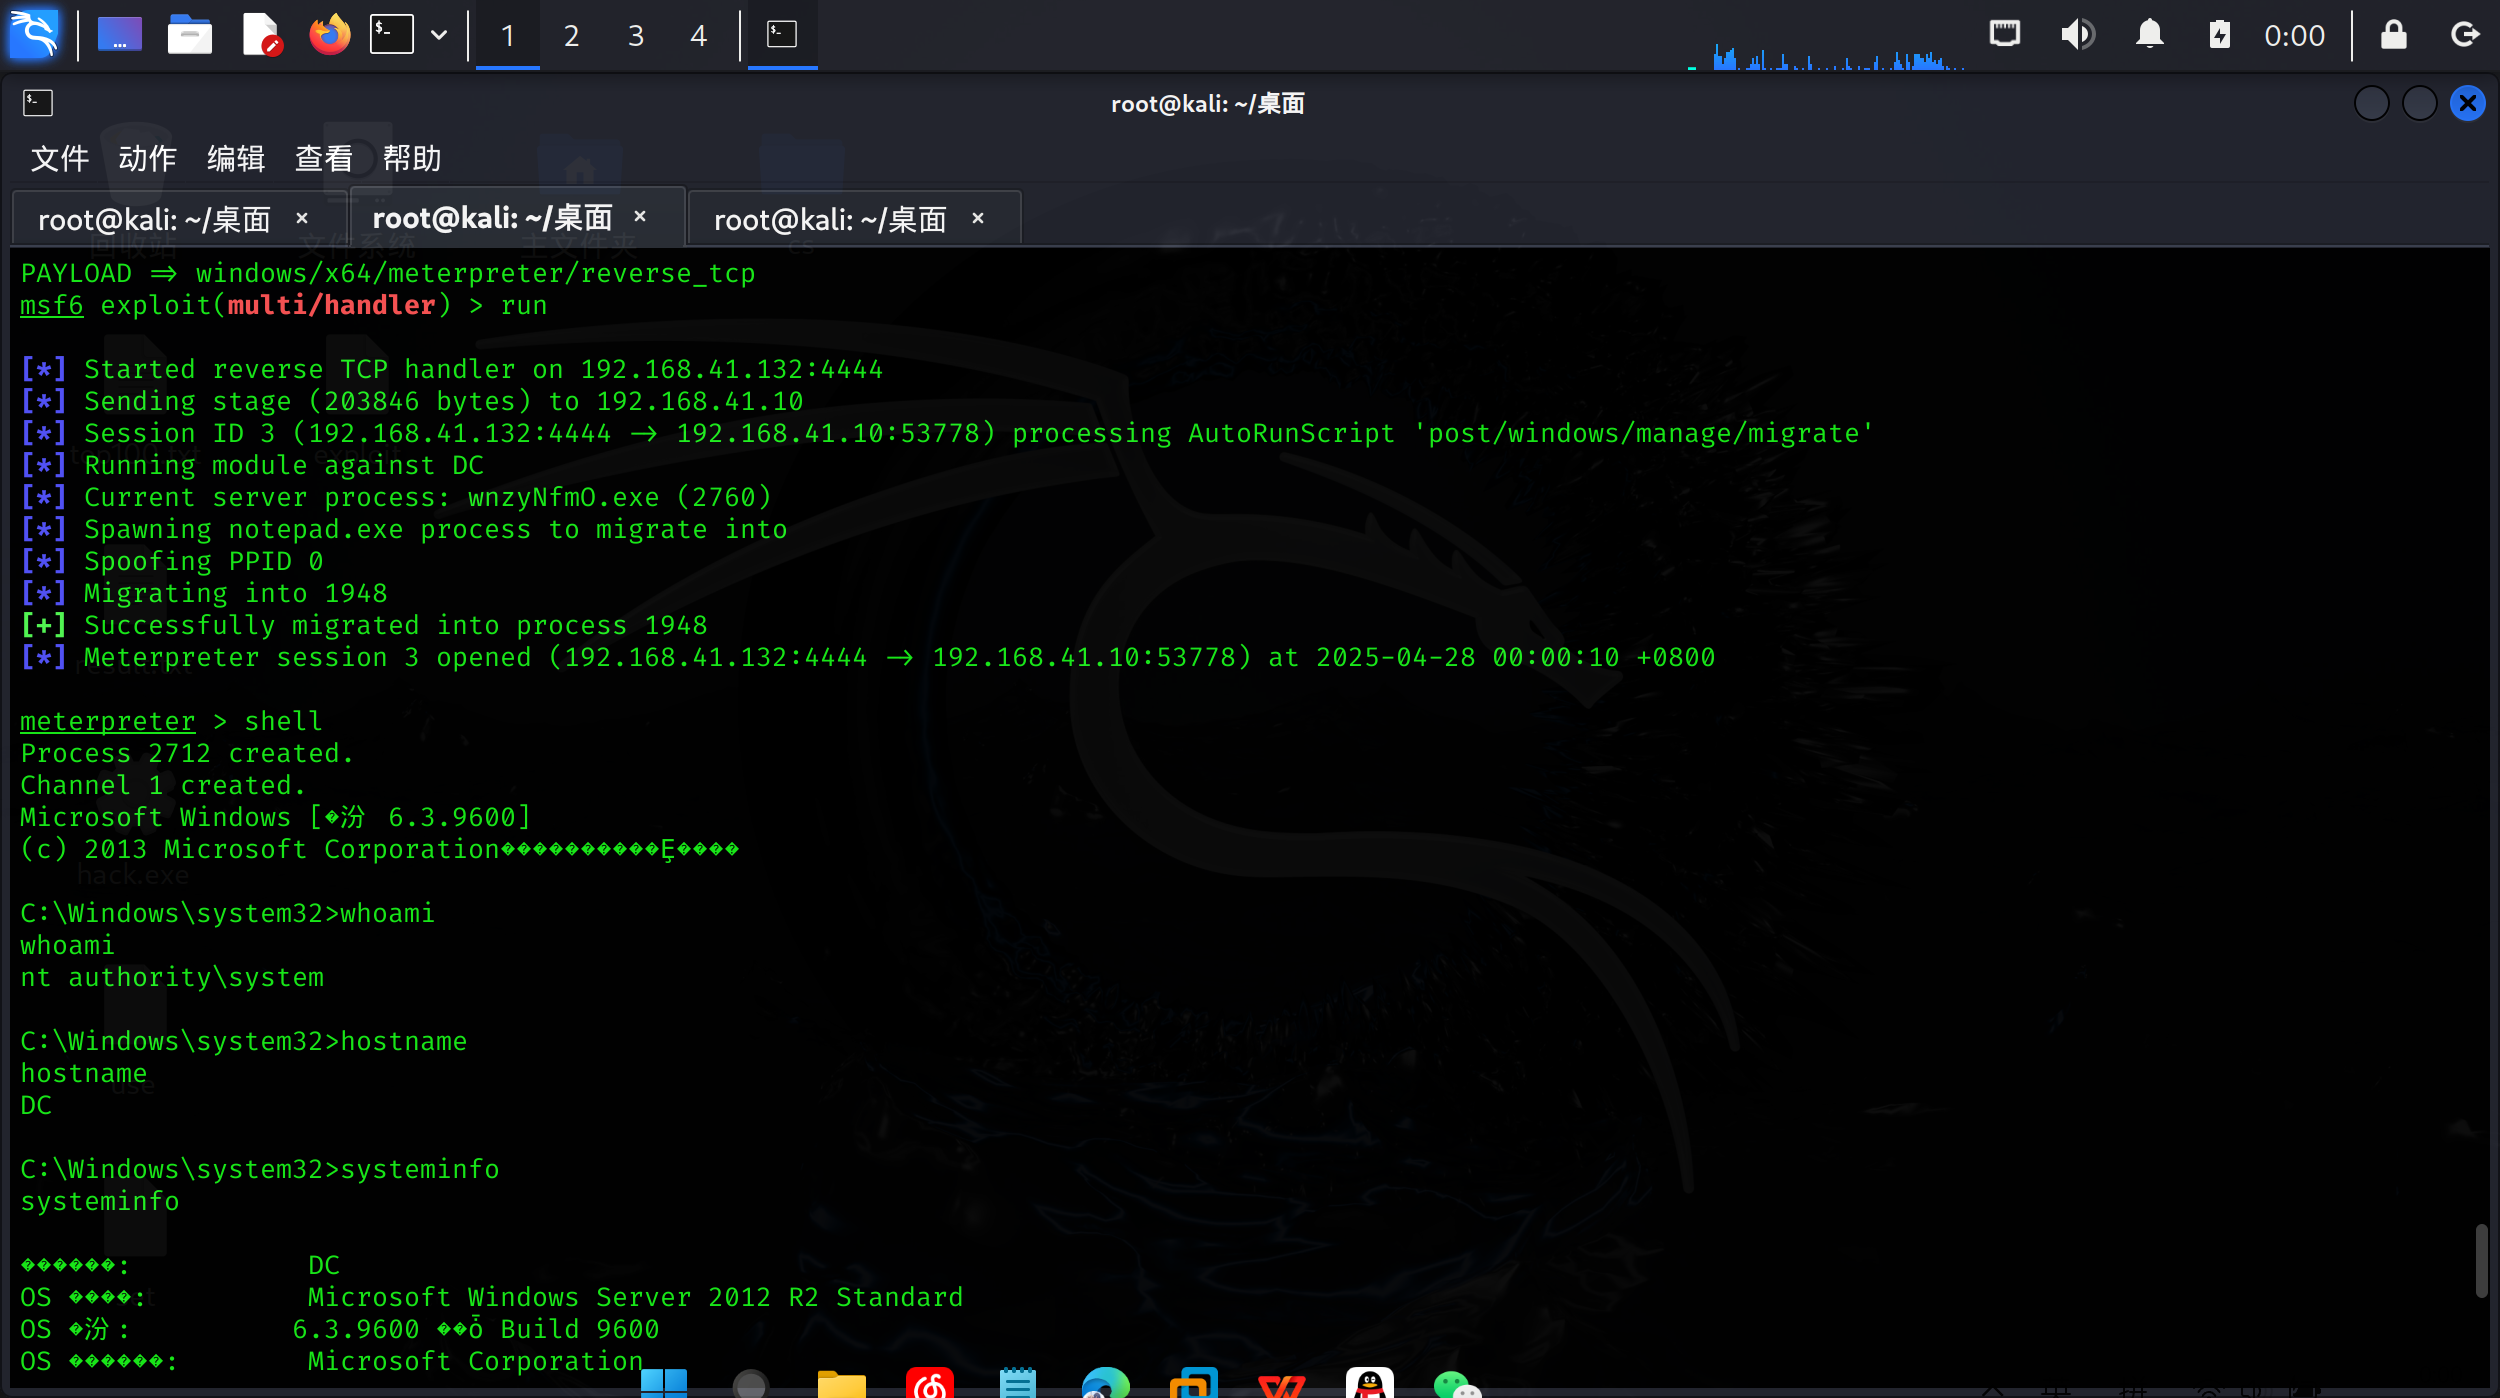Image resolution: width=2500 pixels, height=1398 pixels.
Task: Open the text editor panel icon
Action: click(x=261, y=35)
